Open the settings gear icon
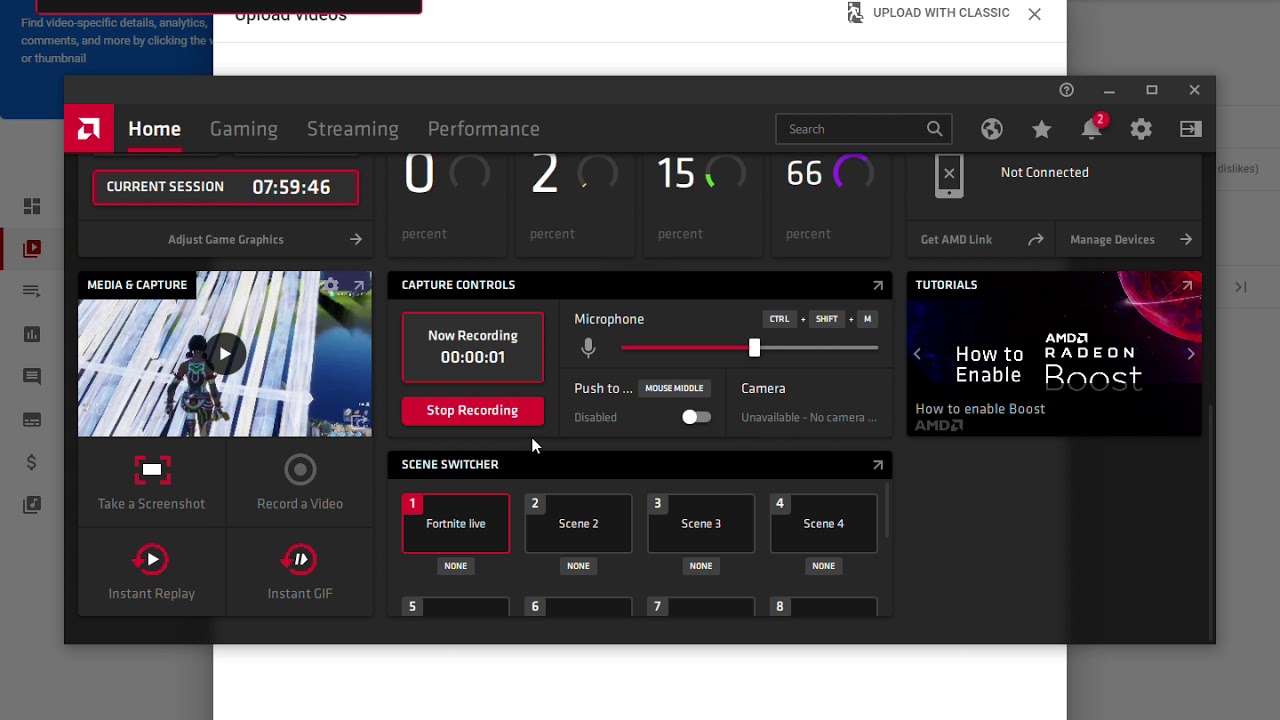 coord(1141,129)
